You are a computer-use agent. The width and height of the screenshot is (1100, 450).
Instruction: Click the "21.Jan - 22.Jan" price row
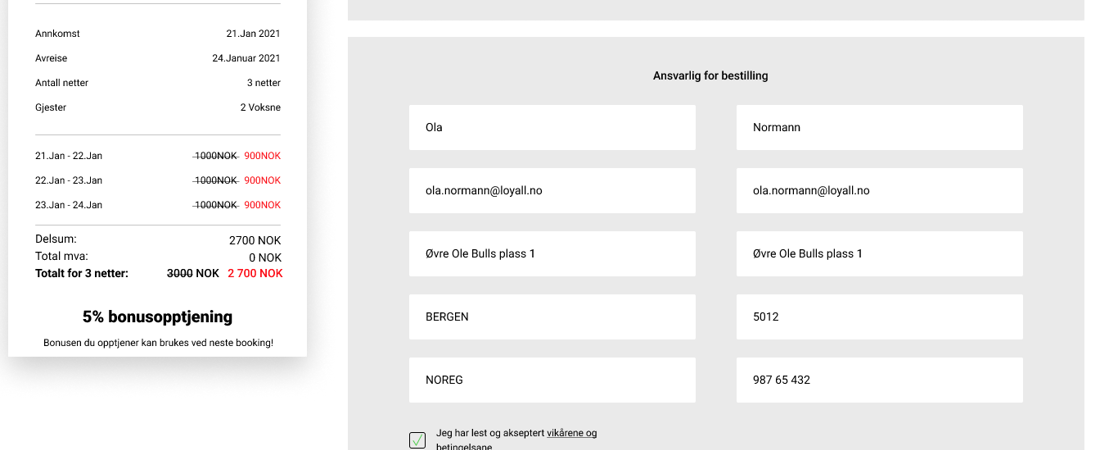point(157,156)
